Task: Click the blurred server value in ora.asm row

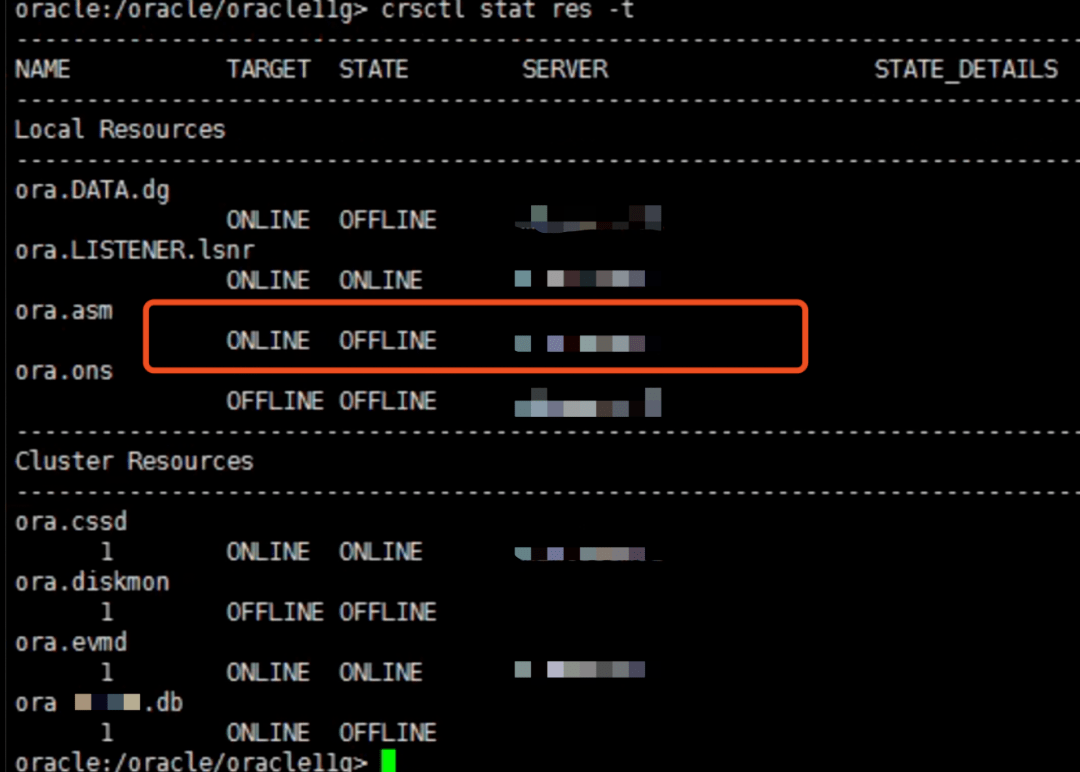Action: (x=580, y=343)
